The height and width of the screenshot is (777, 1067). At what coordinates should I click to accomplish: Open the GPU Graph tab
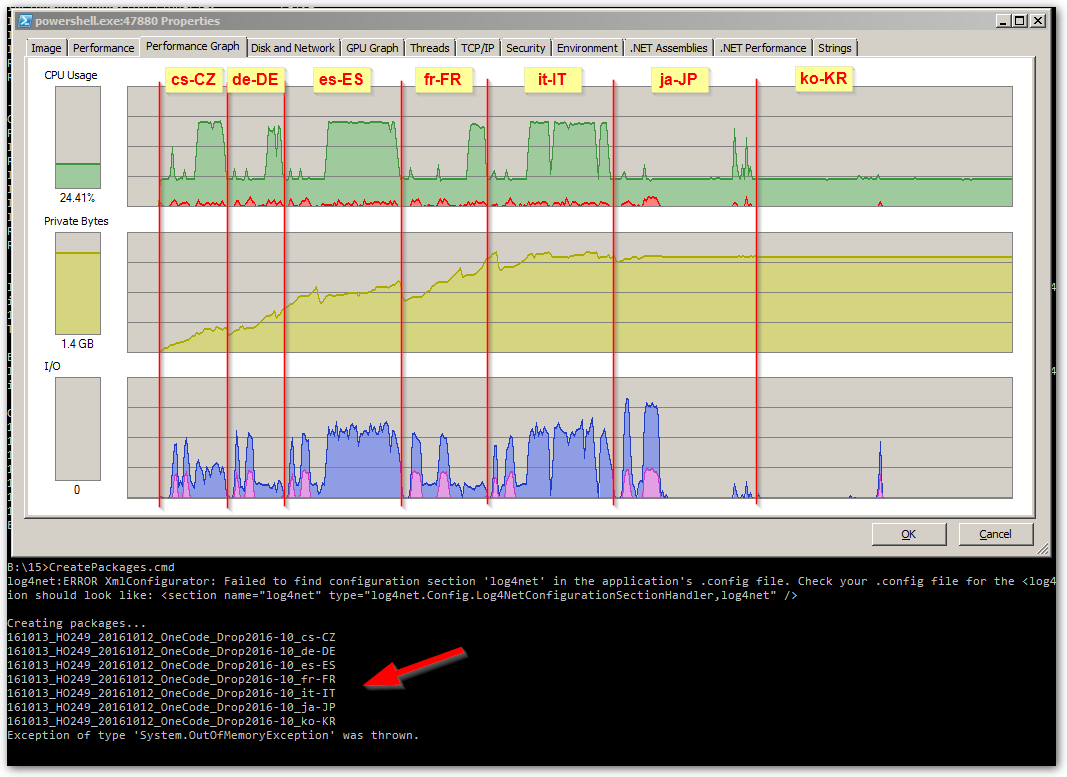pos(372,48)
